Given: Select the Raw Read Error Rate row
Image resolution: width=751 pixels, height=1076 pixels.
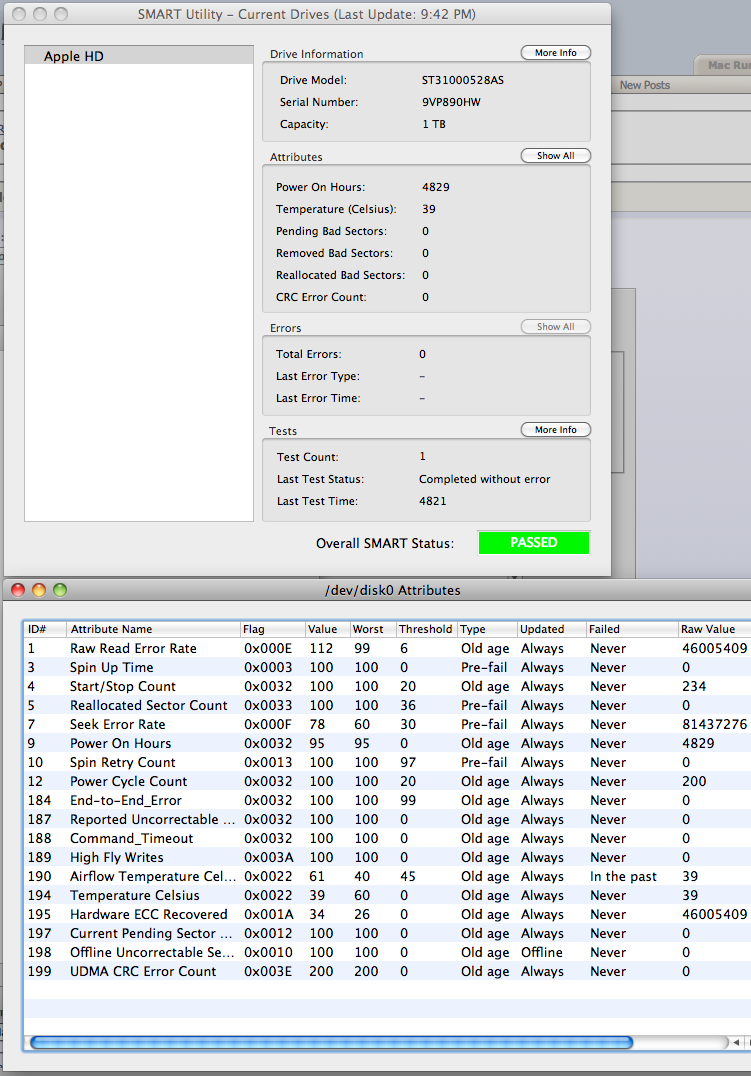Looking at the screenshot, I should [x=388, y=648].
